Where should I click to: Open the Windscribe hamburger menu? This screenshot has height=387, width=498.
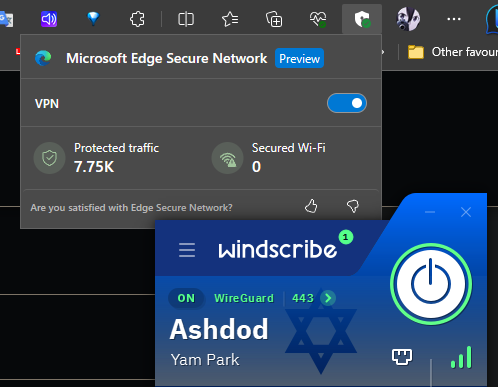click(187, 250)
